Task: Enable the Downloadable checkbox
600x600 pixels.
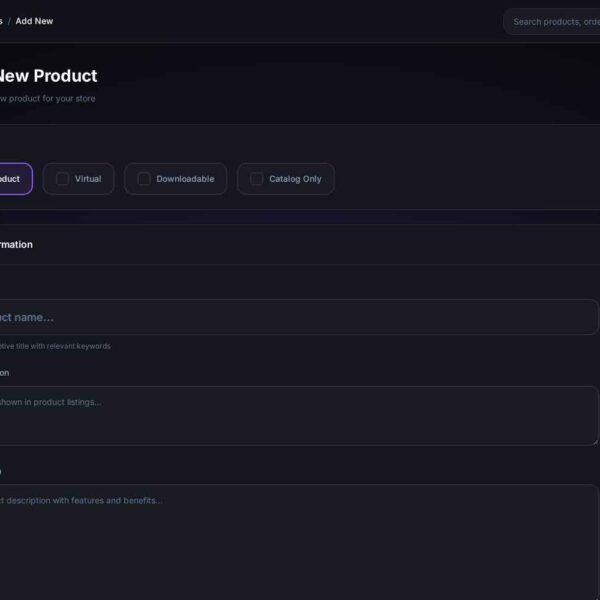Action: [x=144, y=179]
